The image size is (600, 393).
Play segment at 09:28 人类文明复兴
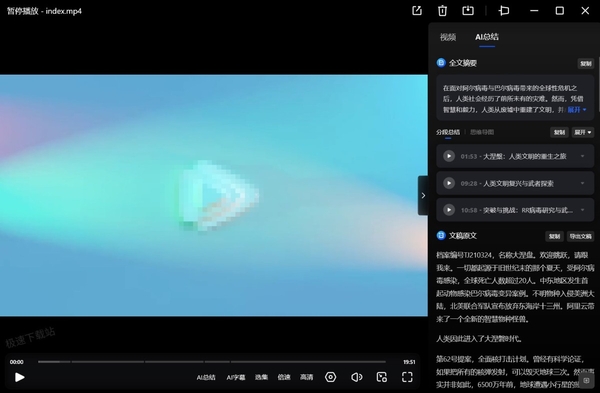(449, 183)
